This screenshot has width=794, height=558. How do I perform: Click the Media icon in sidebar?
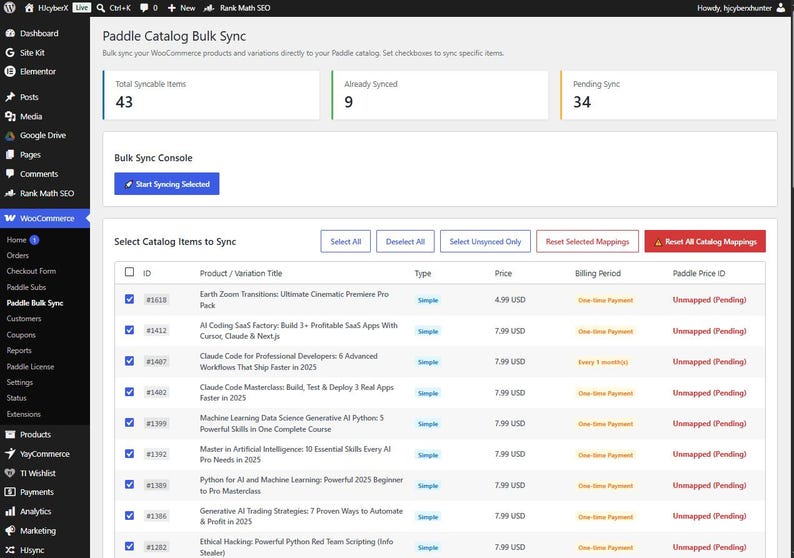[x=10, y=116]
